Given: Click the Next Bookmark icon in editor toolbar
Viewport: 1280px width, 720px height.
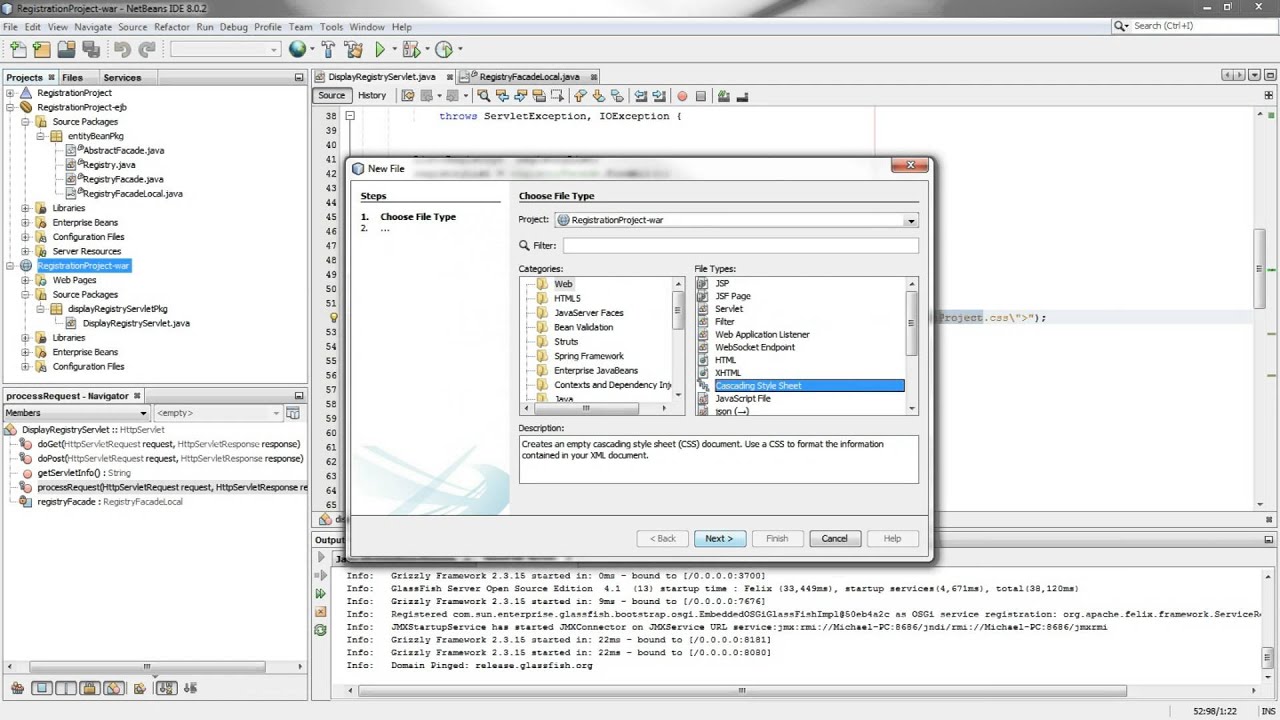Looking at the screenshot, I should 598,96.
